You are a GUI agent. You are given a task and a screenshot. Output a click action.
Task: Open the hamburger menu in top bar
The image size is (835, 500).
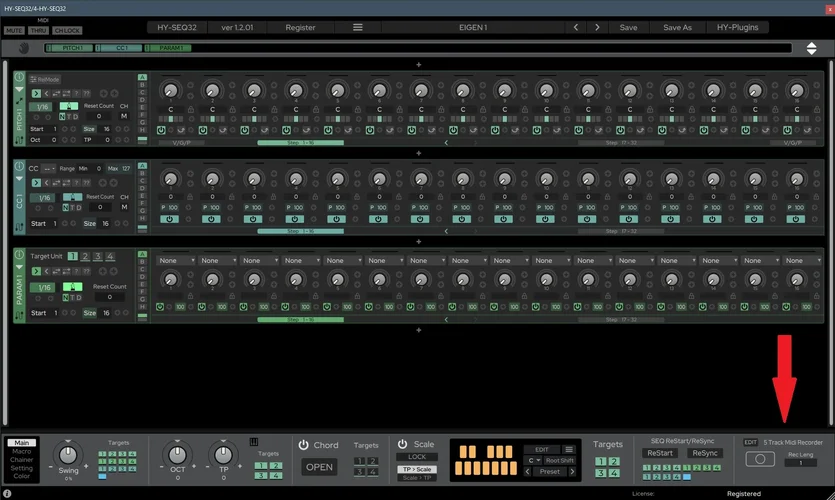click(358, 27)
